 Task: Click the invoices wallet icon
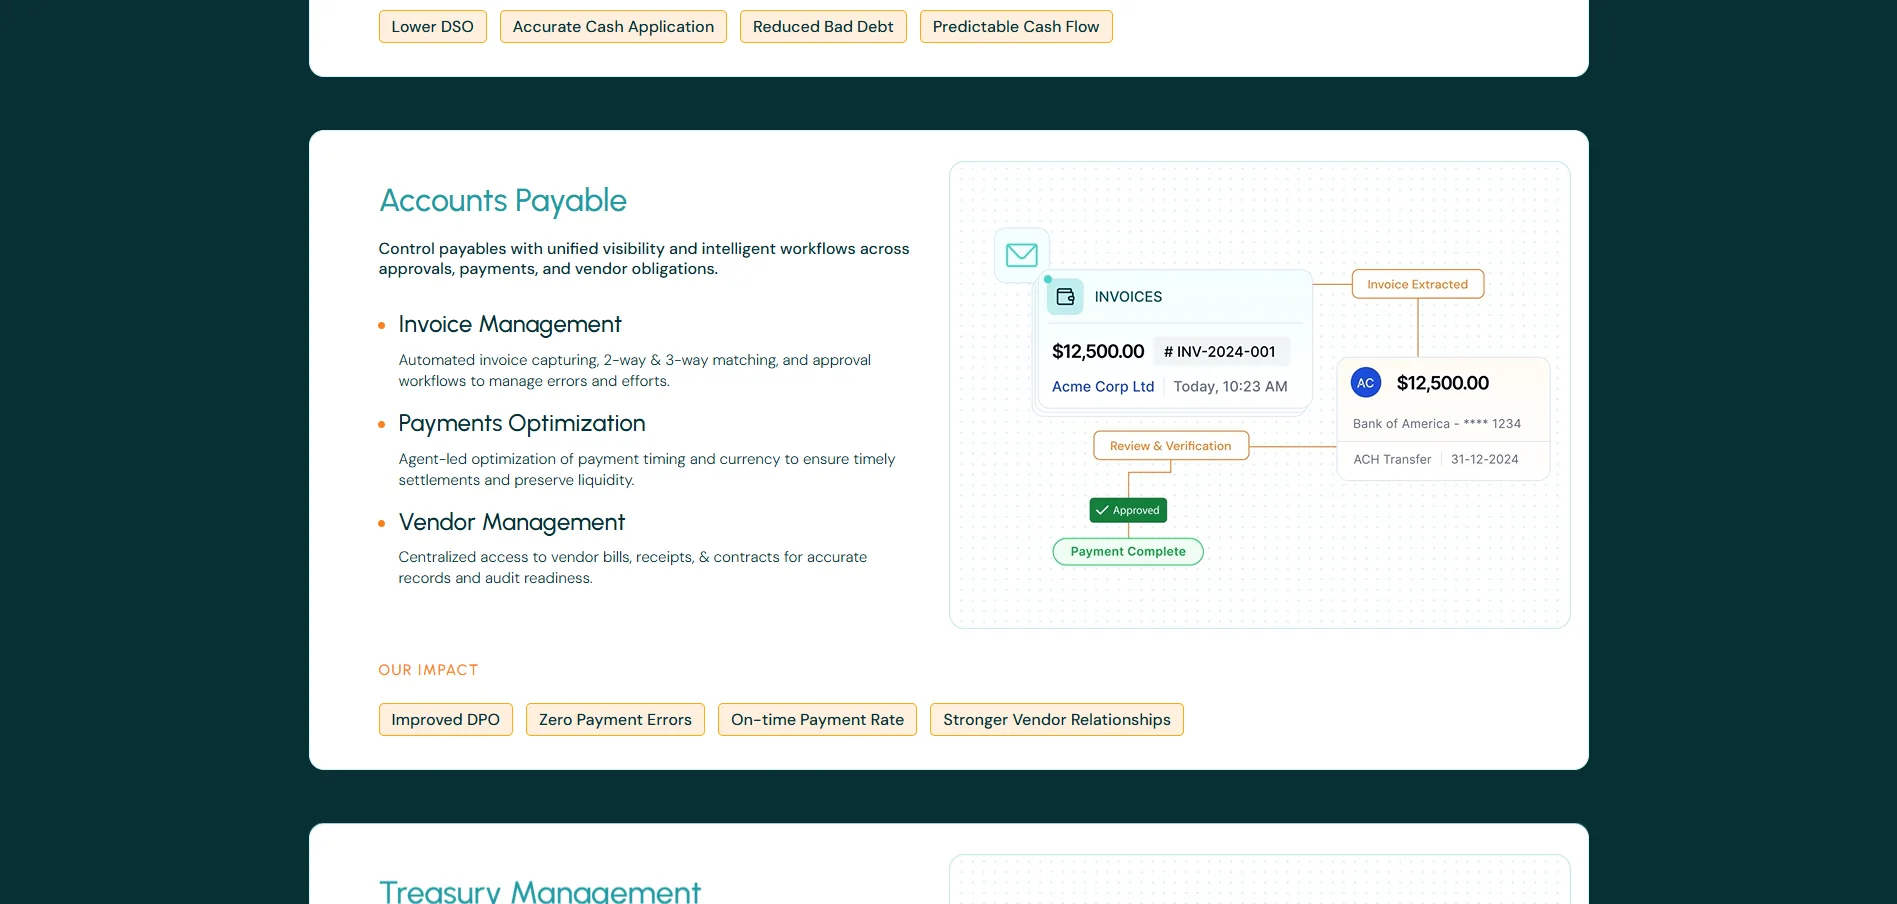click(1065, 296)
